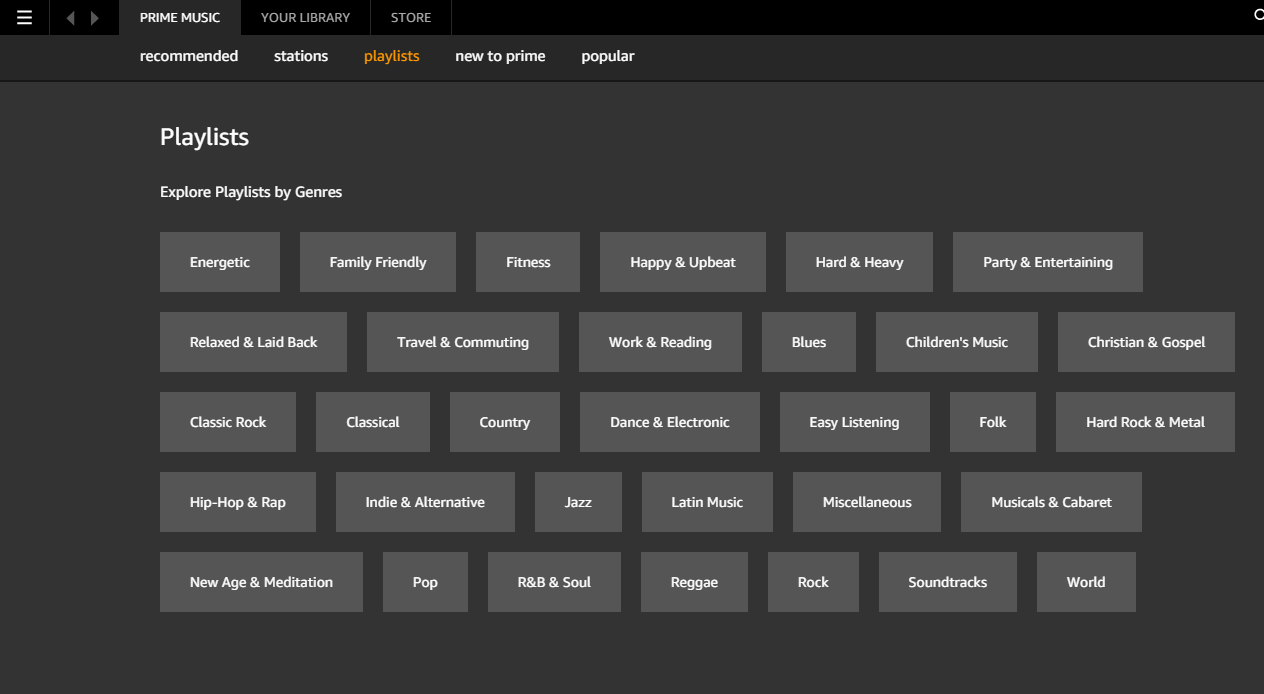Open the popular section

click(607, 56)
